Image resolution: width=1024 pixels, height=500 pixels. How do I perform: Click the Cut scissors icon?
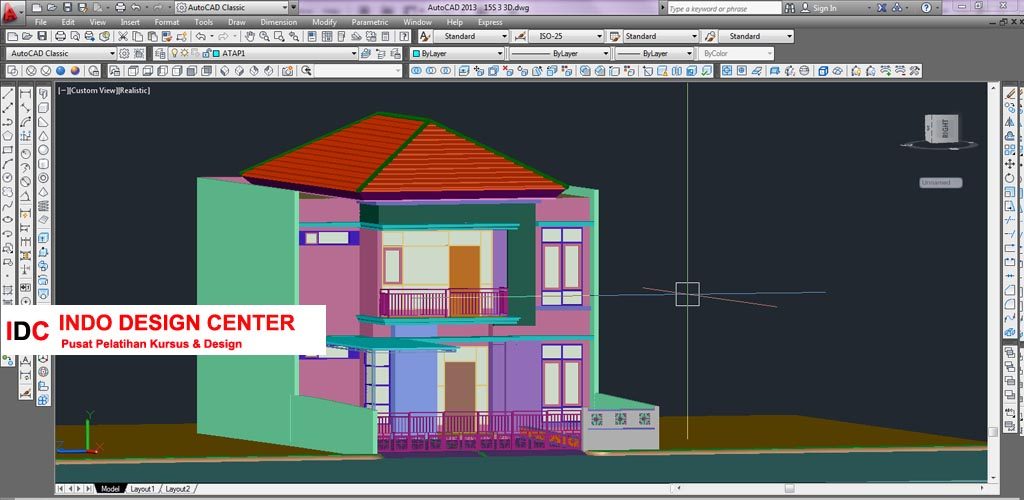pyautogui.click(x=122, y=37)
